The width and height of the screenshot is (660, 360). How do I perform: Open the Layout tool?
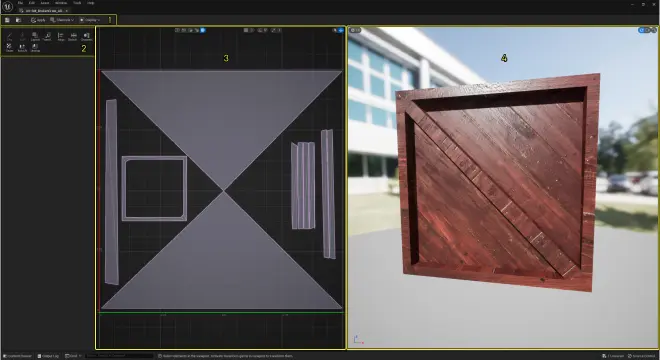[35, 37]
